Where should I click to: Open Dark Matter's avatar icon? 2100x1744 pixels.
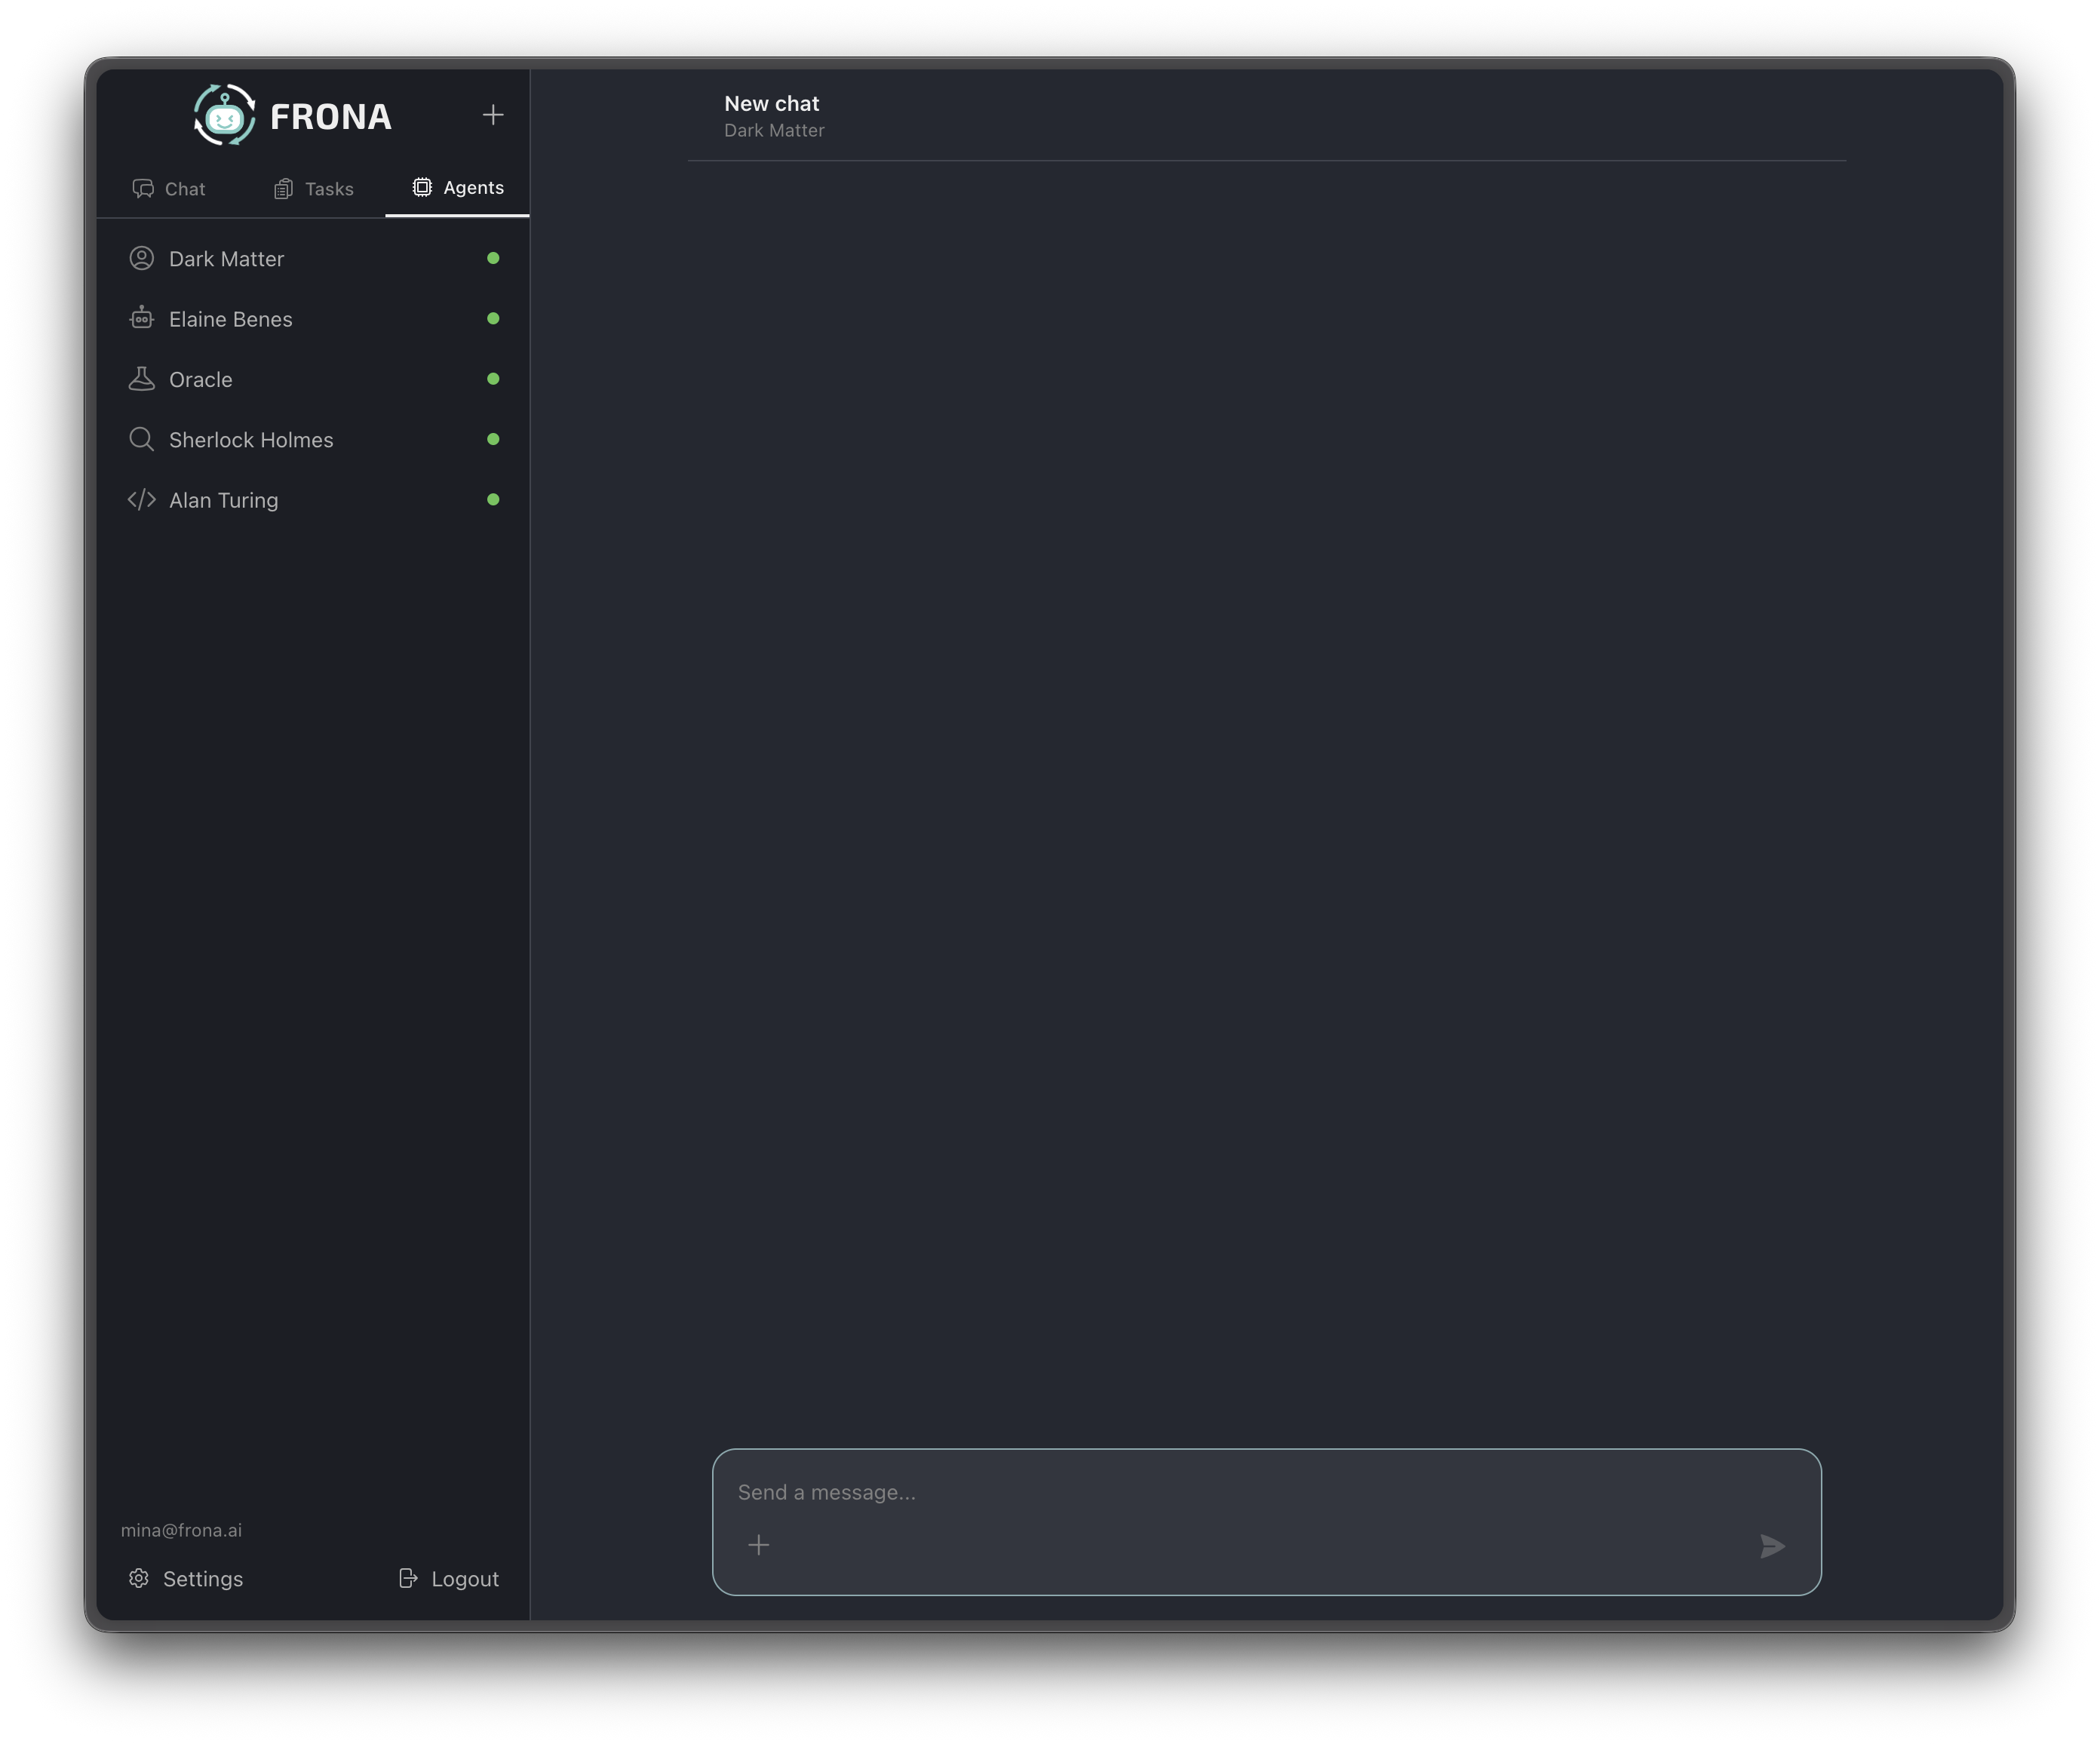(x=141, y=258)
